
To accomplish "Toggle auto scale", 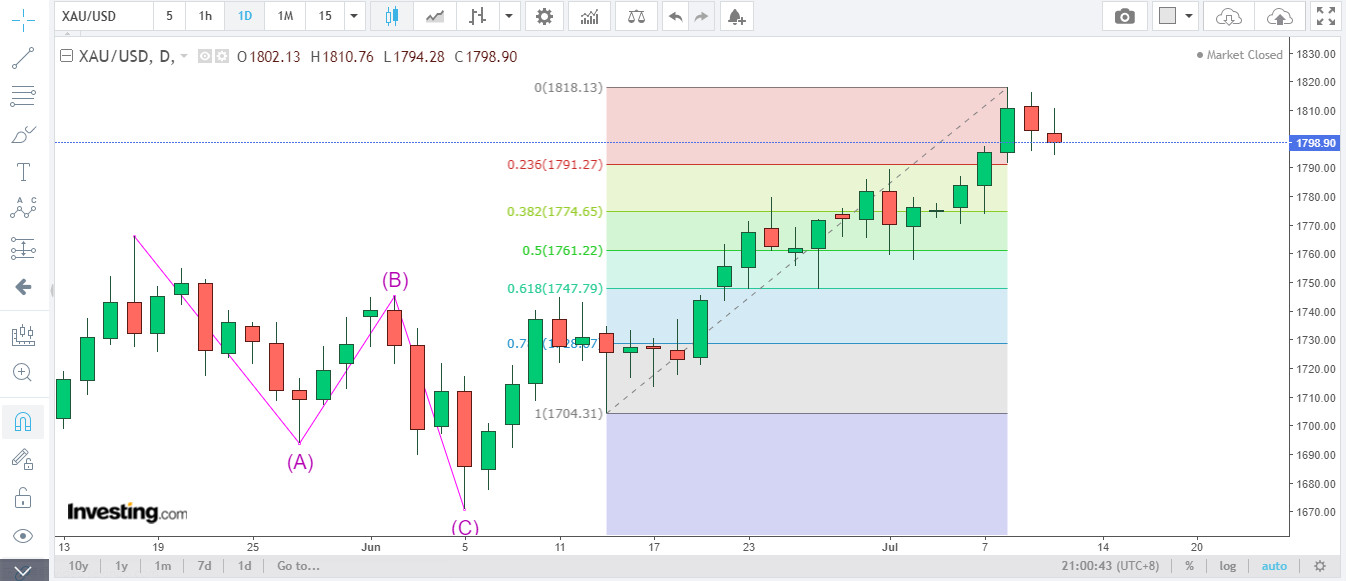I will click(1274, 566).
